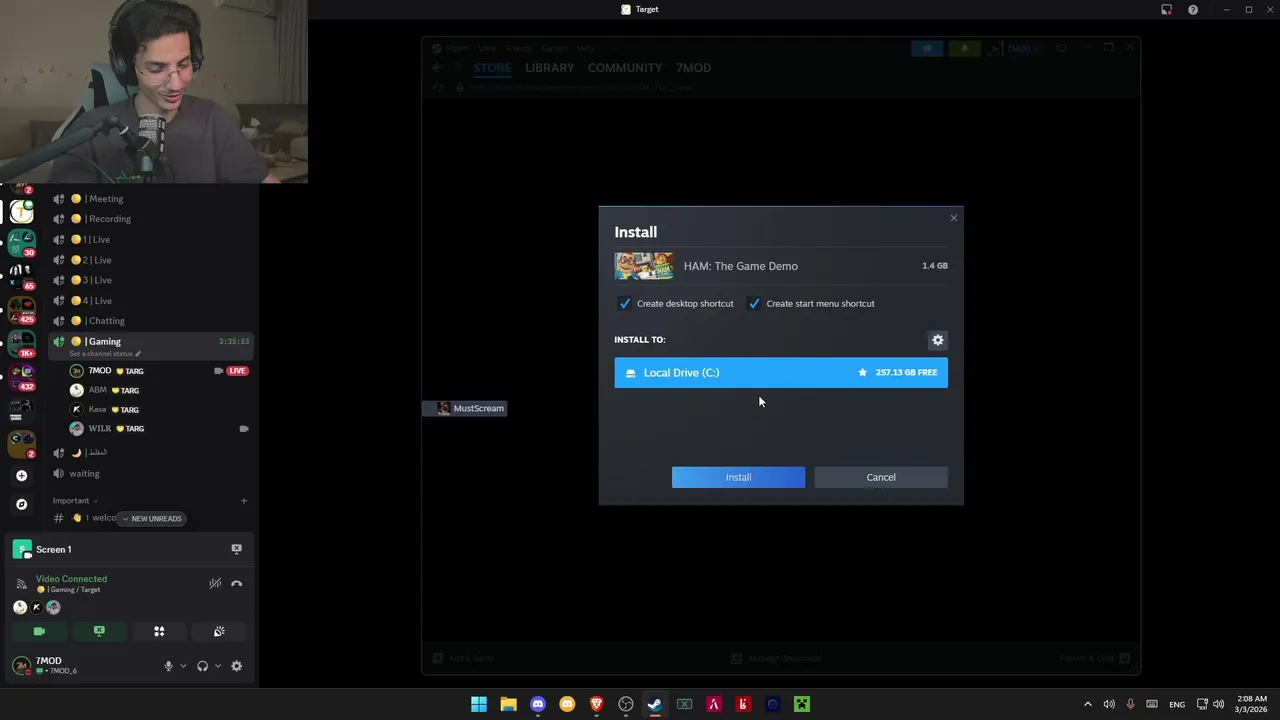The image size is (1280, 720).
Task: Join the Meeting voice channel
Action: pos(152,199)
